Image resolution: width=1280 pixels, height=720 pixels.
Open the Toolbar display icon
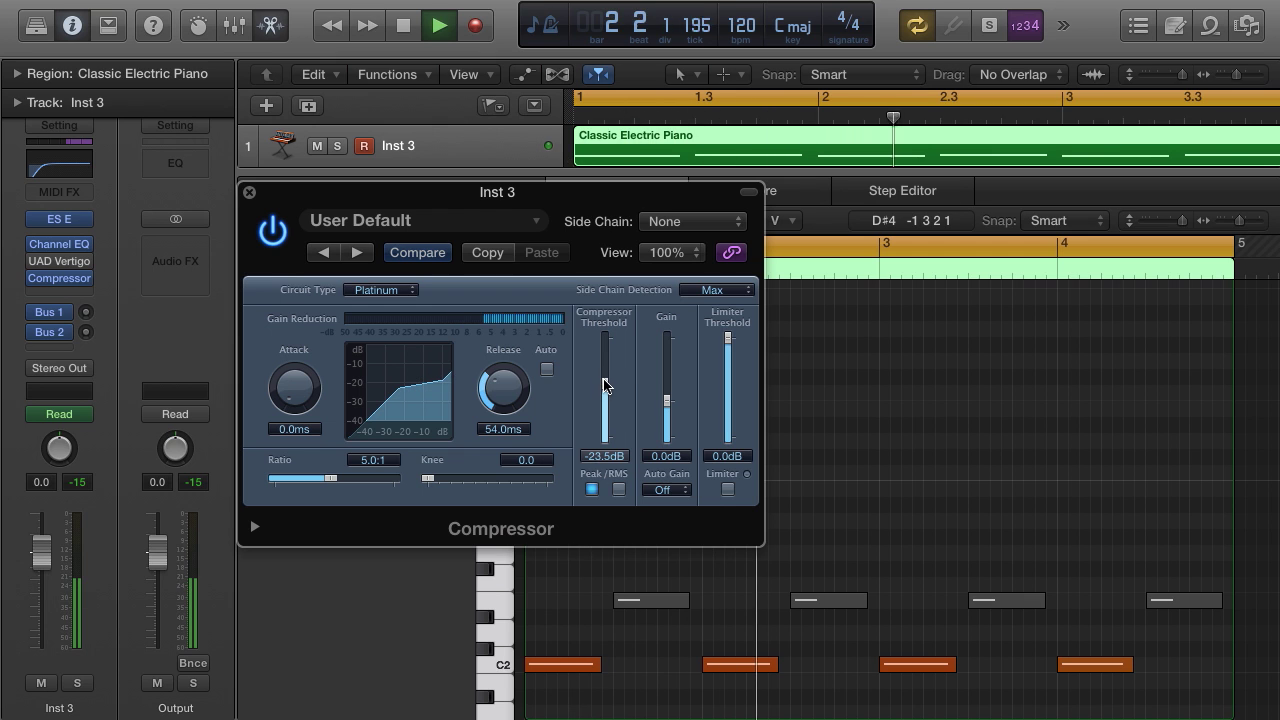(x=108, y=26)
